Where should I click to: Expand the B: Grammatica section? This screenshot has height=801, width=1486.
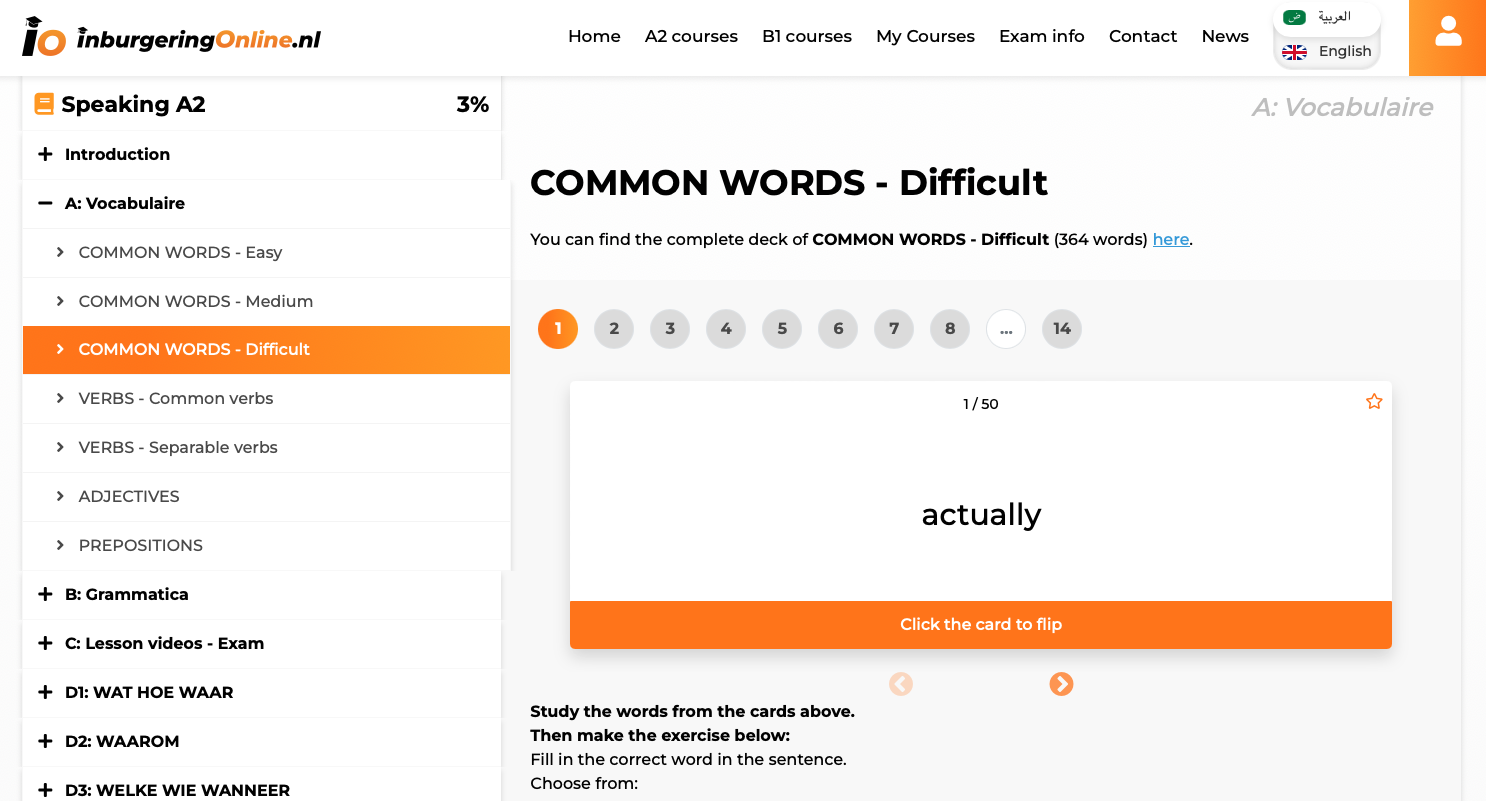(x=45, y=594)
